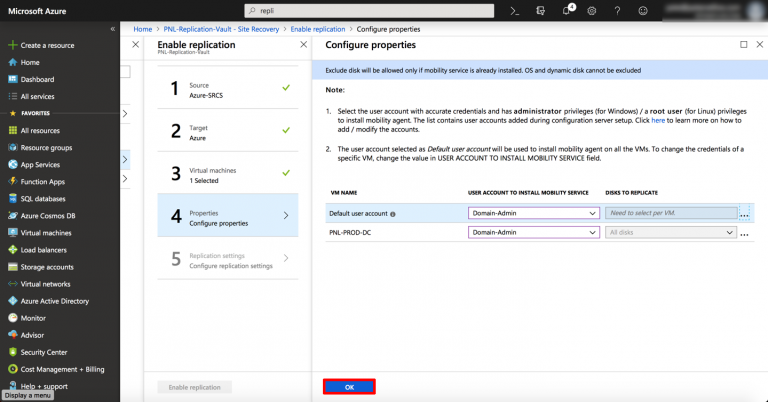The height and width of the screenshot is (402, 768).
Task: Click the Enable replication button
Action: click(x=194, y=387)
